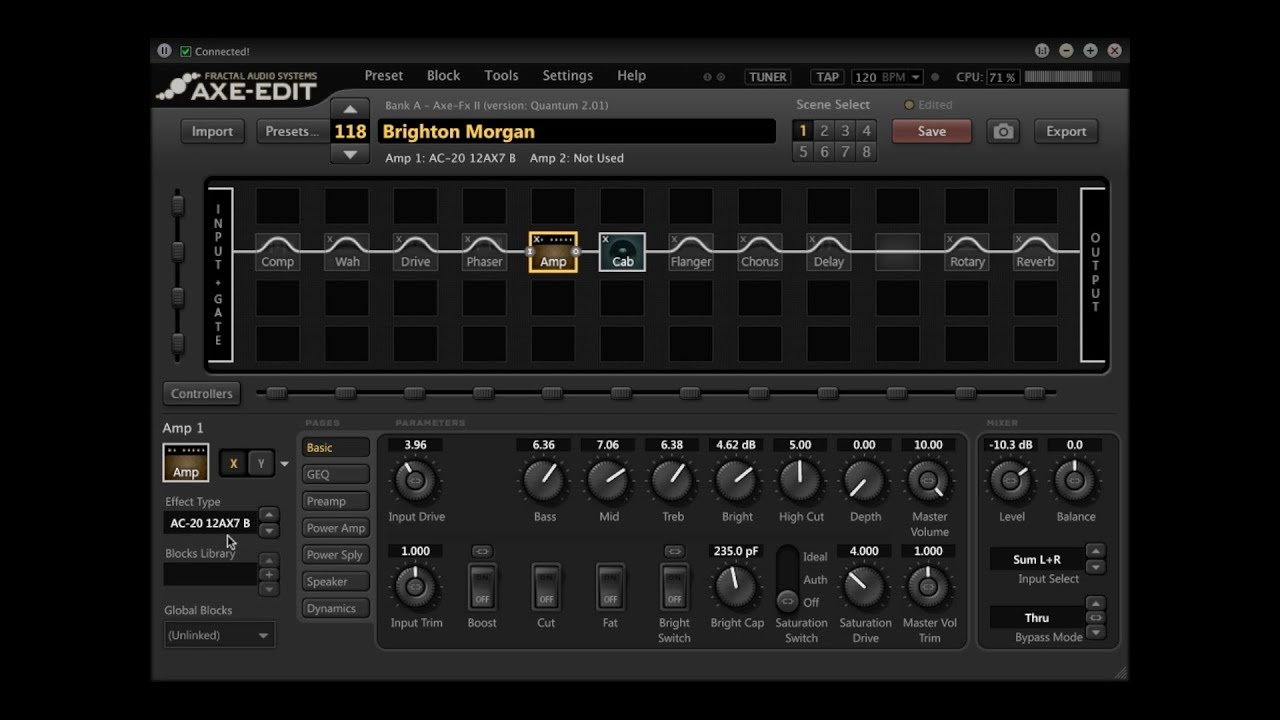Image resolution: width=1280 pixels, height=720 pixels.
Task: Click Input Select down arrow
Action: pyautogui.click(x=1095, y=566)
